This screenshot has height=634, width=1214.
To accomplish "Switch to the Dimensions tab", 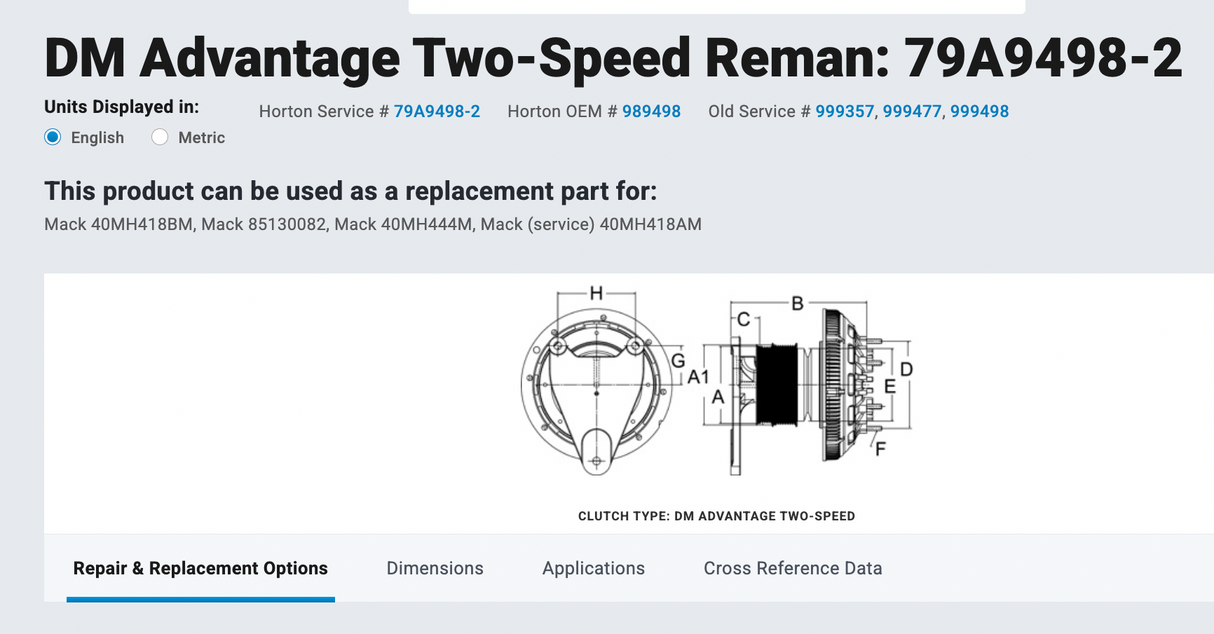I will coord(435,568).
